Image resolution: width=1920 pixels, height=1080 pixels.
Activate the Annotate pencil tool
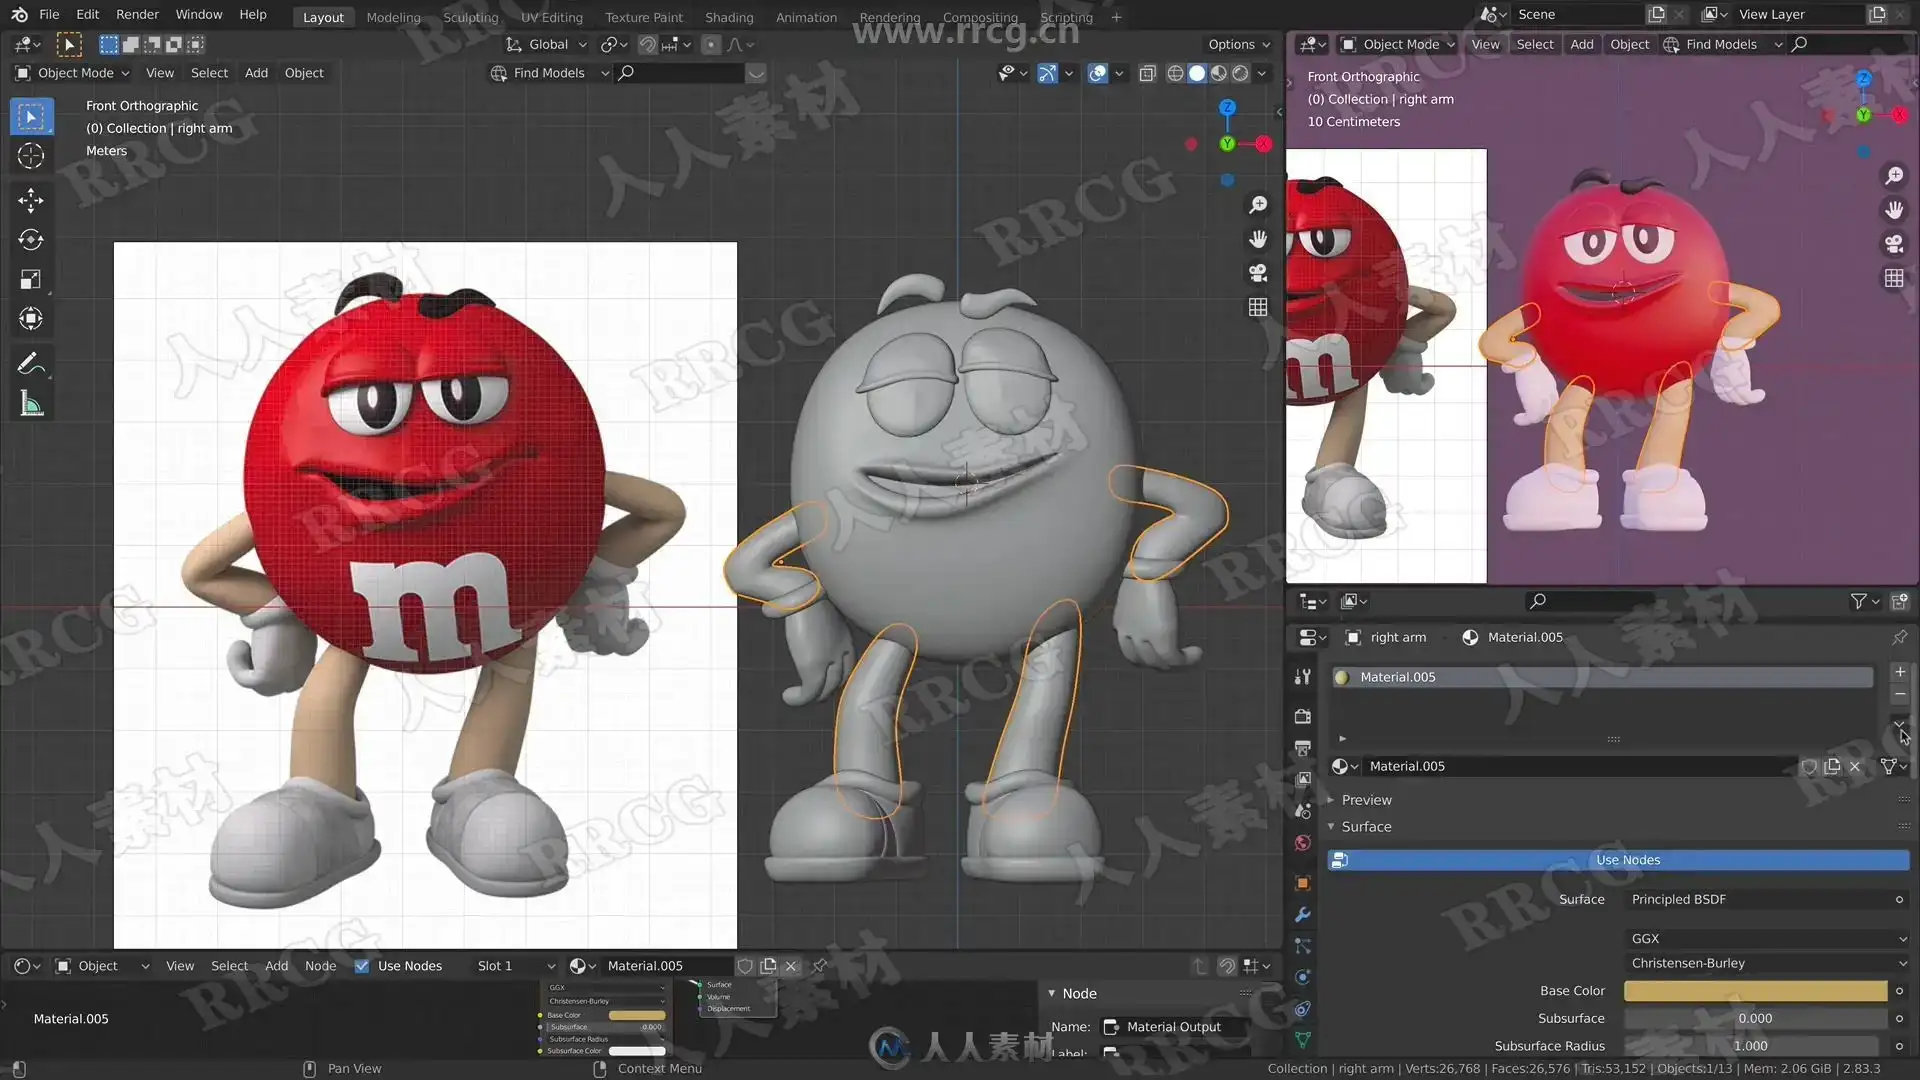click(30, 364)
